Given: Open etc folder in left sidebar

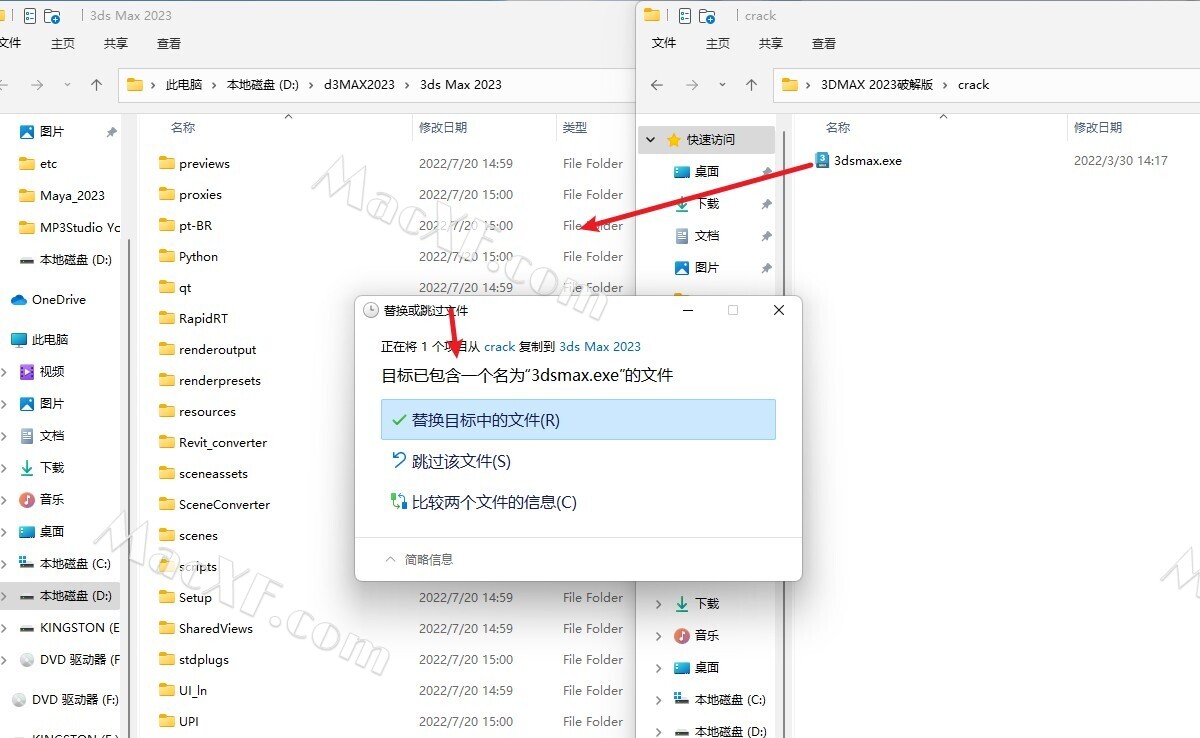Looking at the screenshot, I should [x=38, y=163].
